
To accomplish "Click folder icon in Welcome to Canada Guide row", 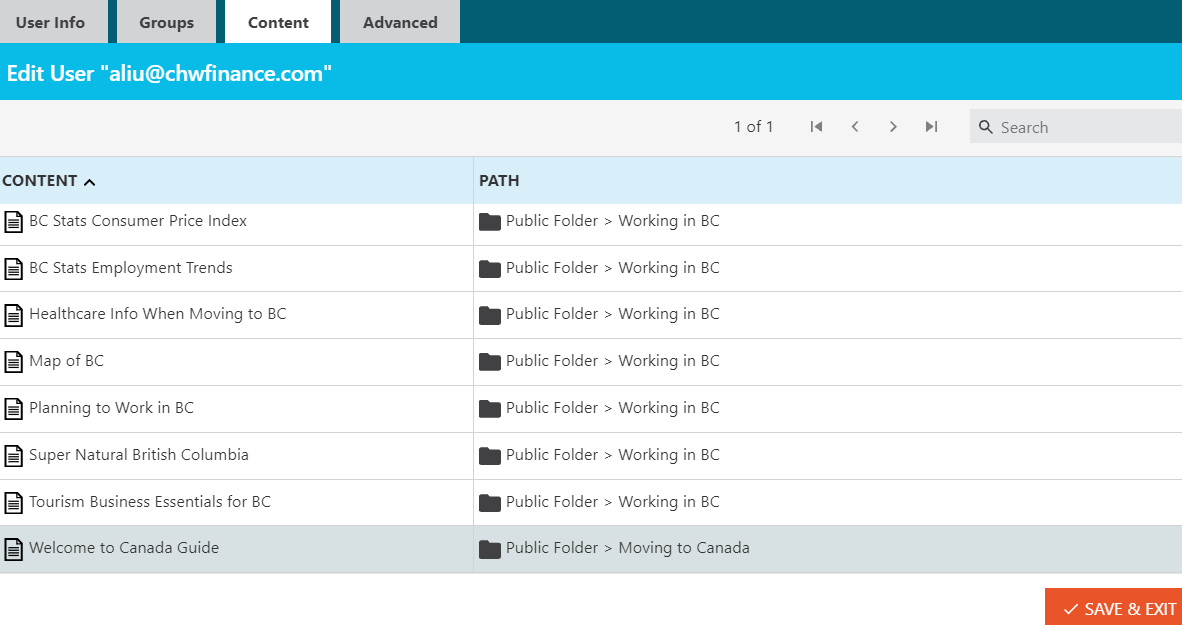I will 490,549.
